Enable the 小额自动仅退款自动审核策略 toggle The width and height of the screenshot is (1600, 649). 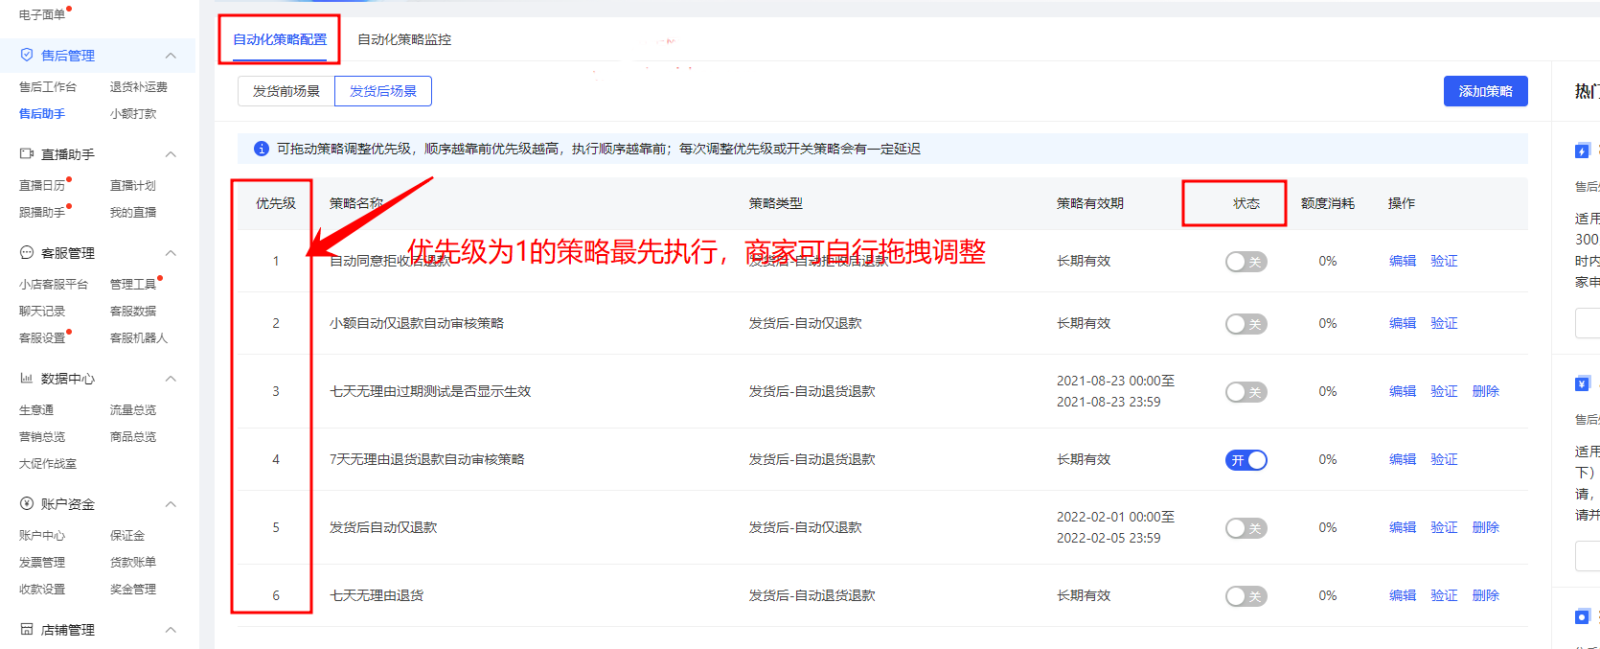(1246, 324)
